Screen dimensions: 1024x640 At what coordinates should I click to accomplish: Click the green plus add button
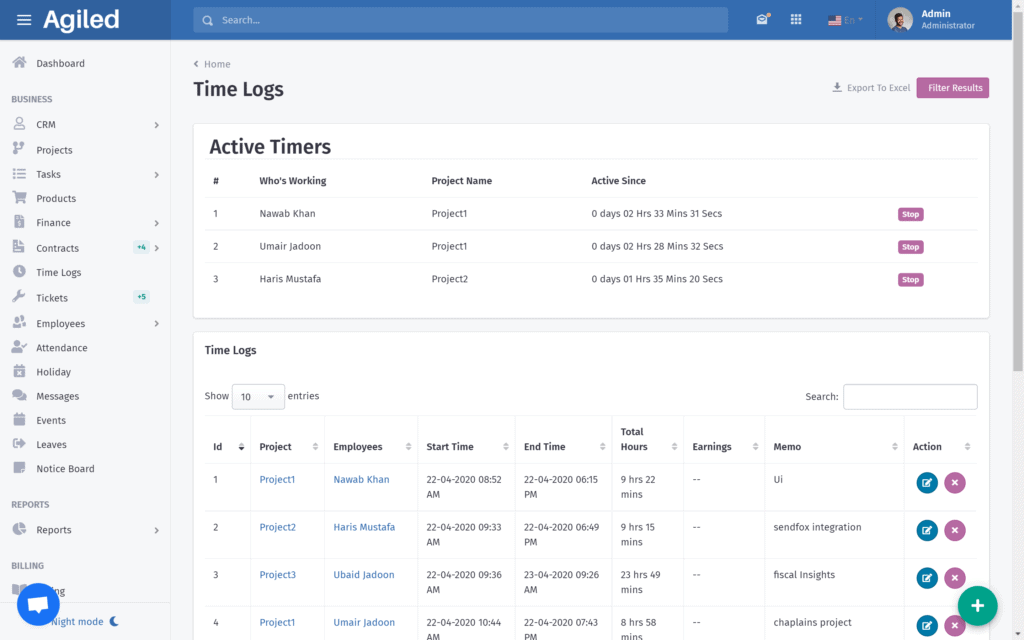point(978,606)
